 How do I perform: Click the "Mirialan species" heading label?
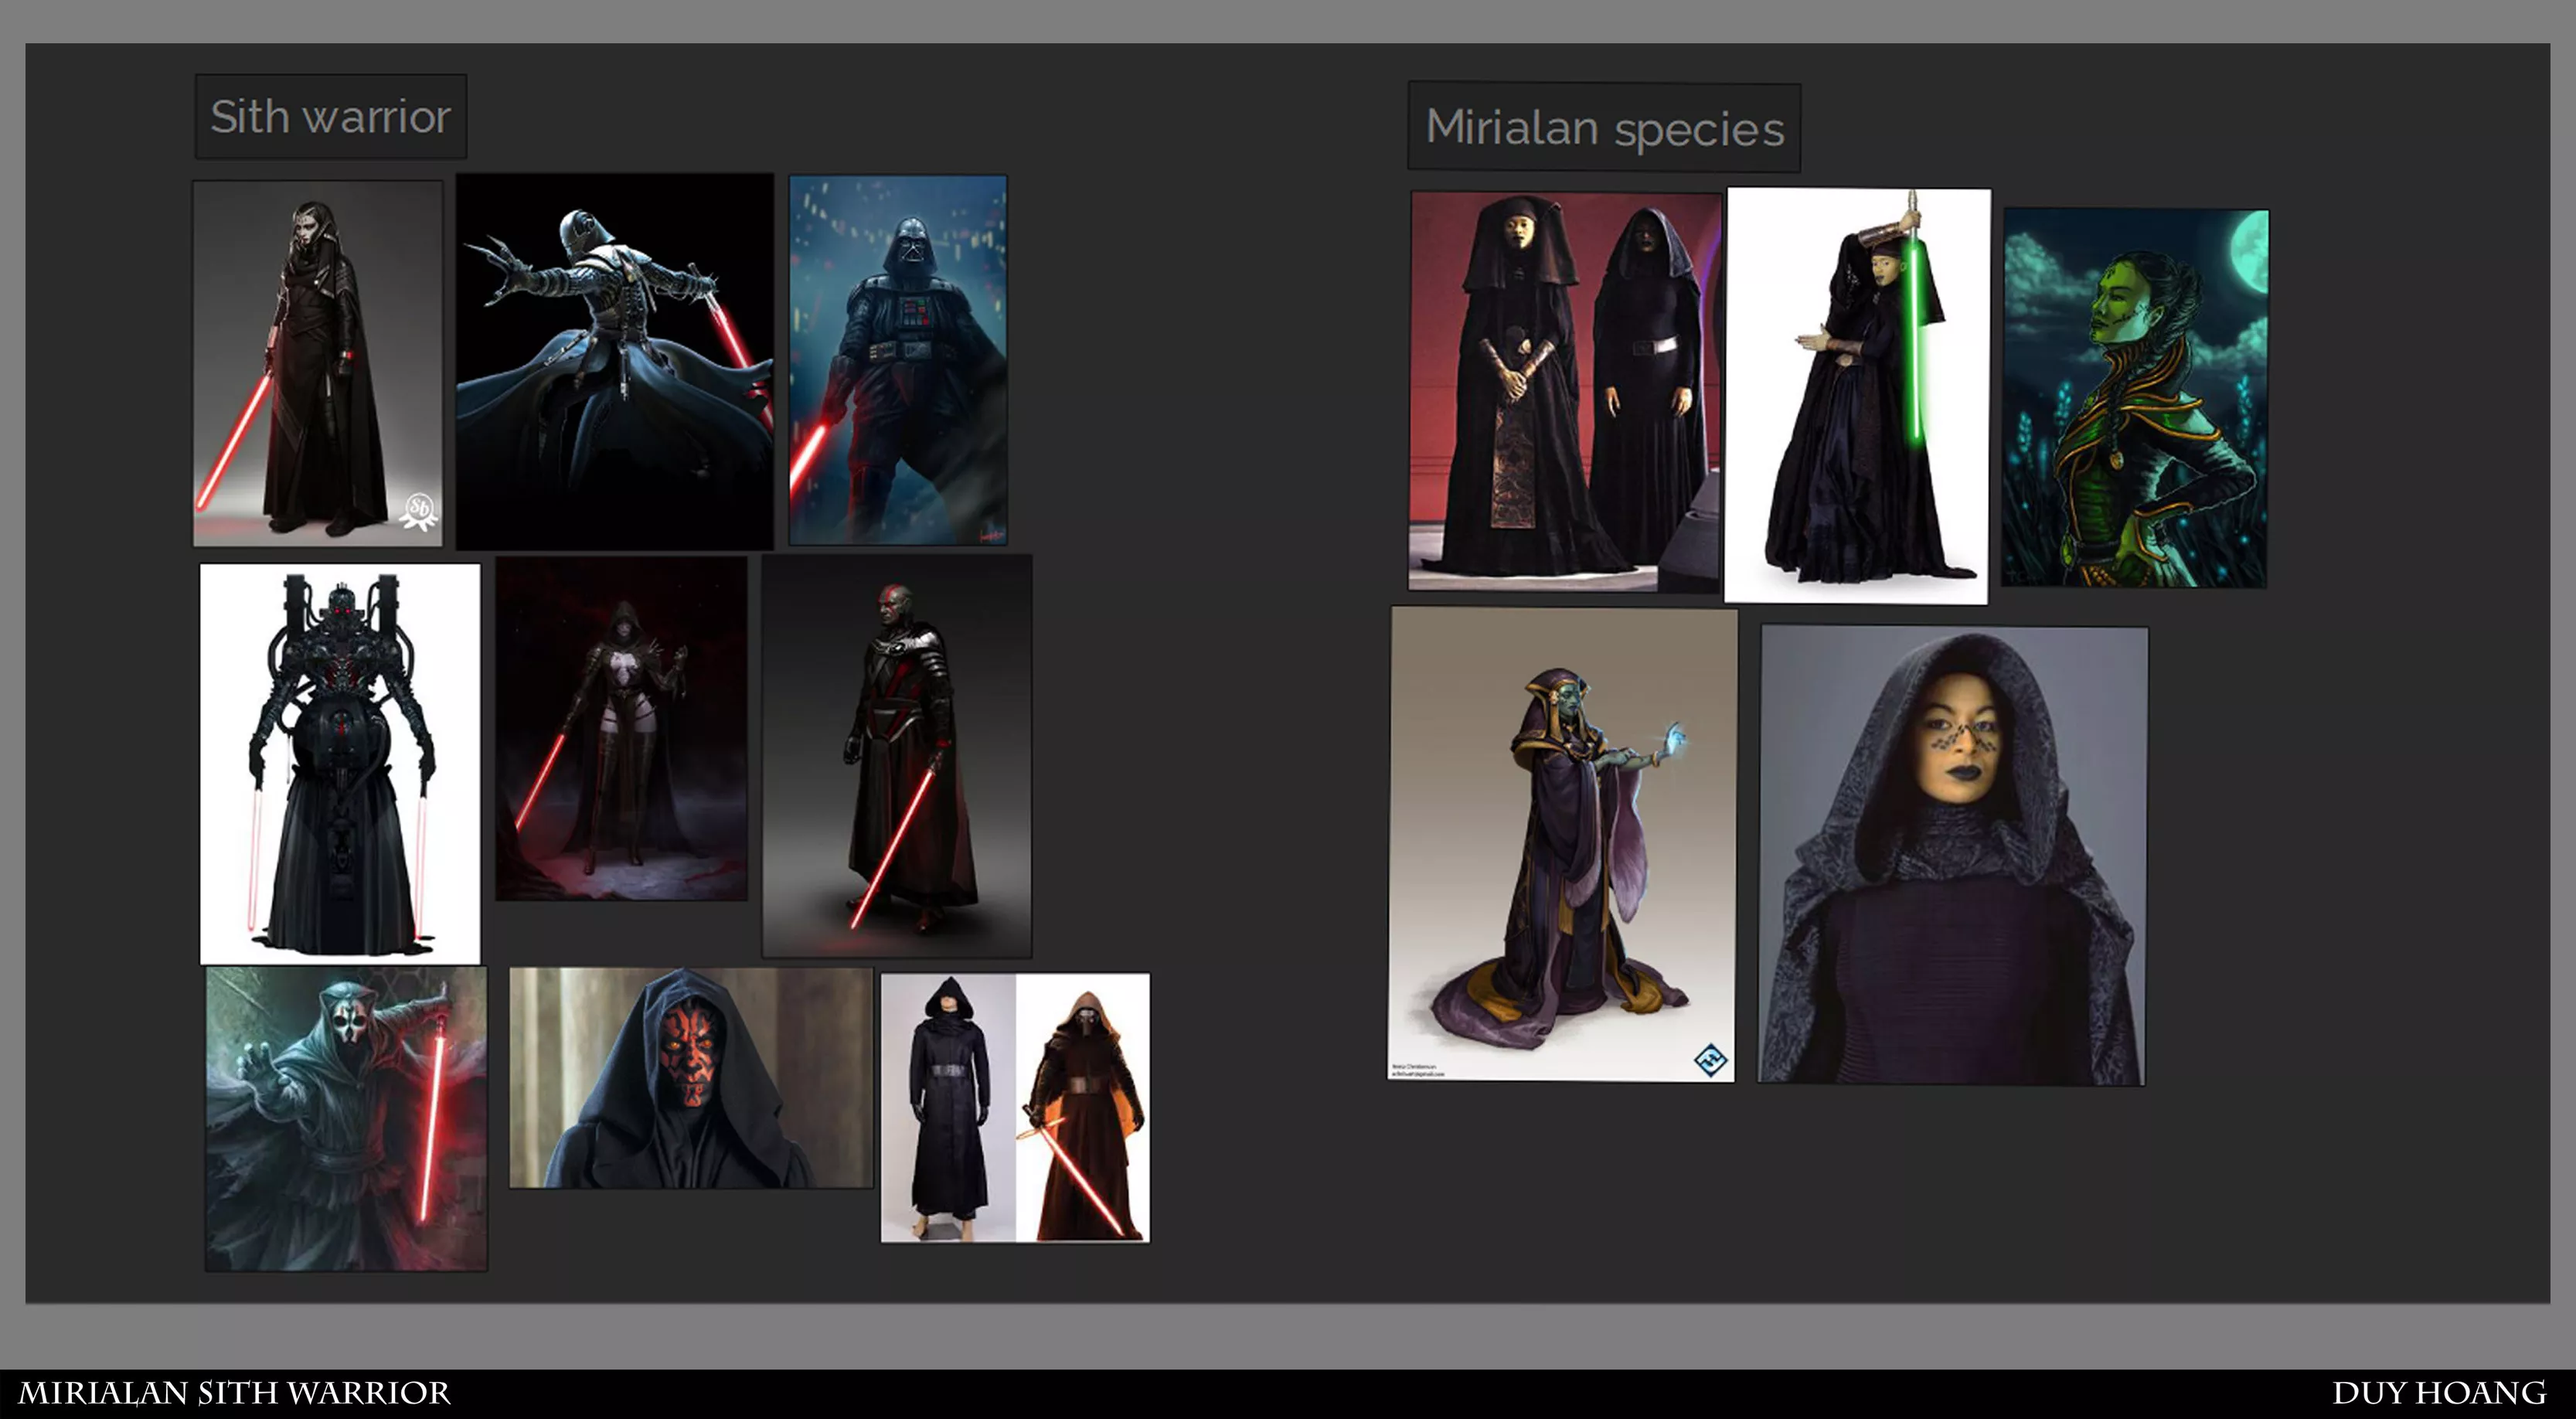pos(1603,128)
